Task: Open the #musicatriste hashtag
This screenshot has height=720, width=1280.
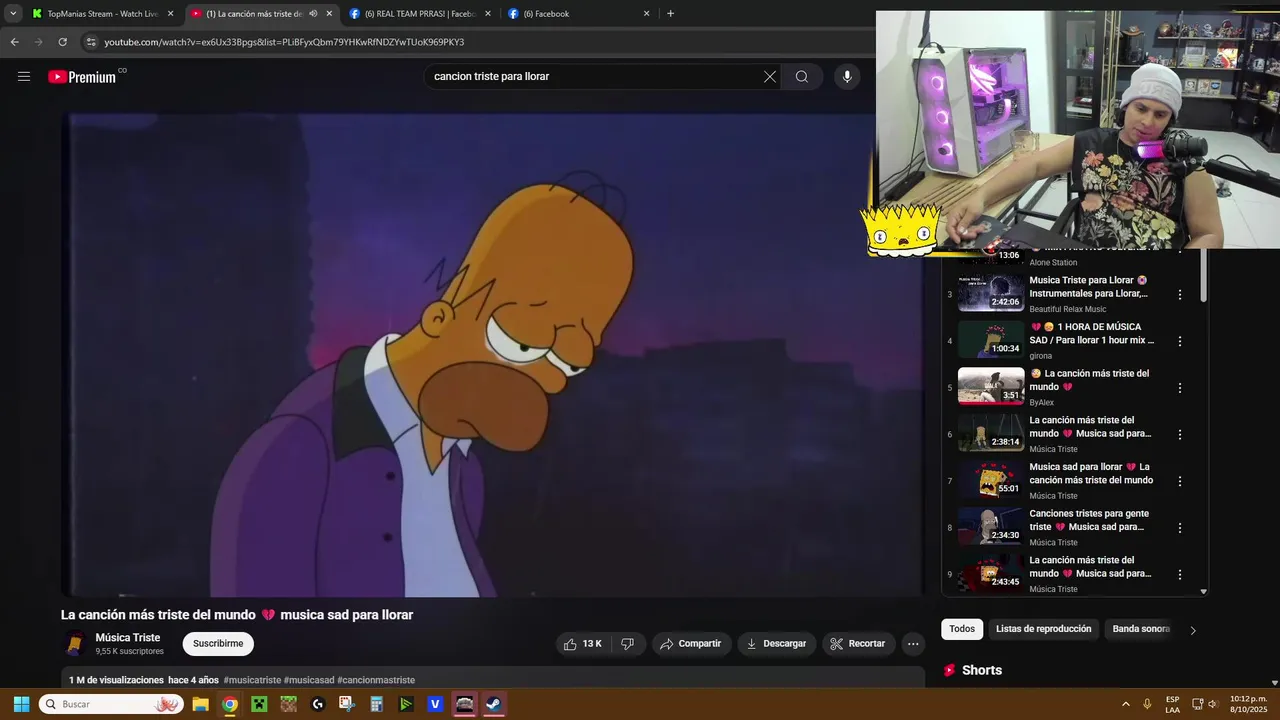Action: 252,680
